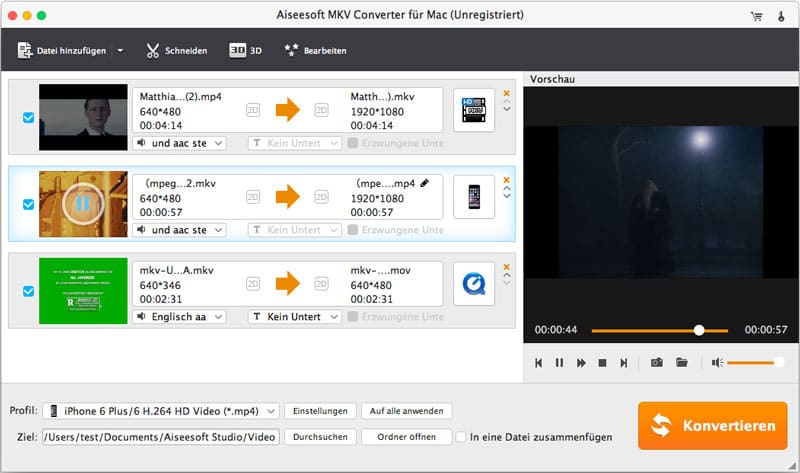Expand the Datei hinzufügen dropdown arrow
The width and height of the screenshot is (800, 473).
point(120,51)
